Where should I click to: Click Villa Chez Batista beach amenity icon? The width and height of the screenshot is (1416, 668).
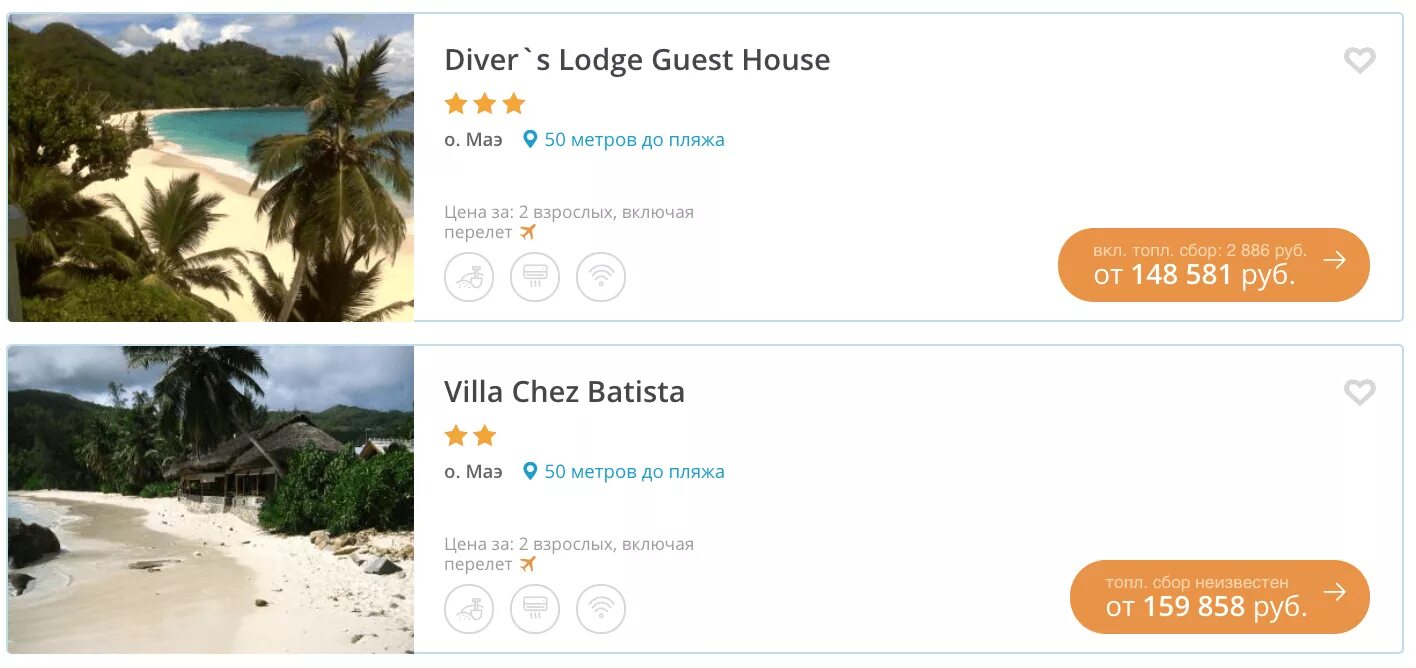coord(469,609)
